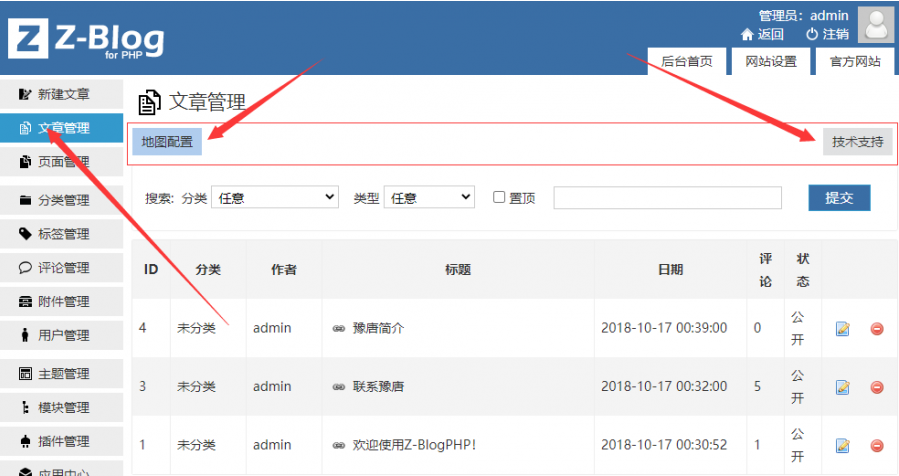Click the edit icon for 豫唐简介 article

point(842,328)
